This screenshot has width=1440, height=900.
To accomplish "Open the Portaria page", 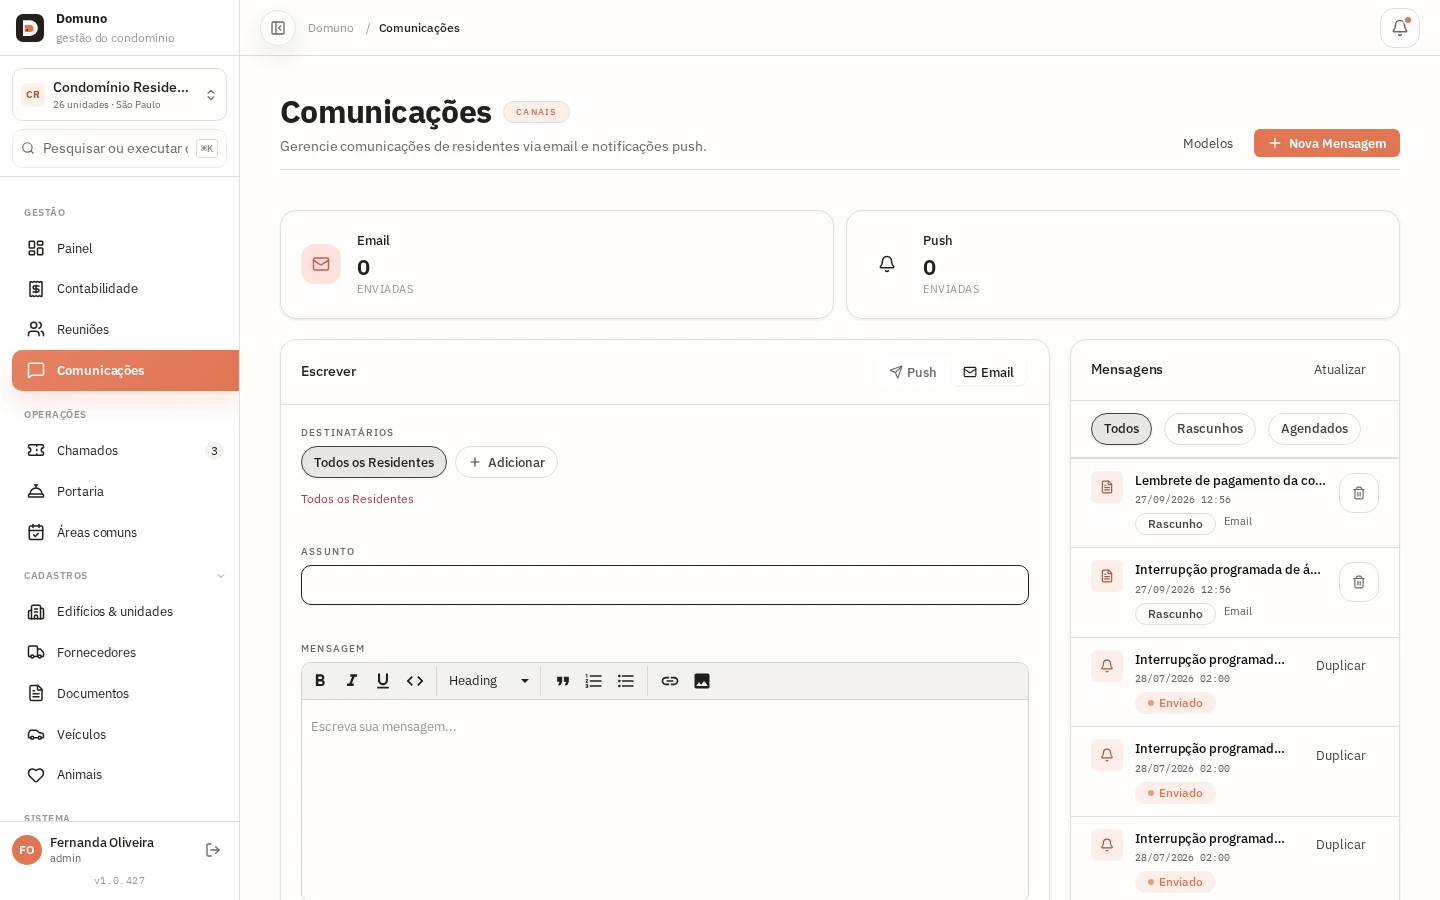I will [125, 492].
